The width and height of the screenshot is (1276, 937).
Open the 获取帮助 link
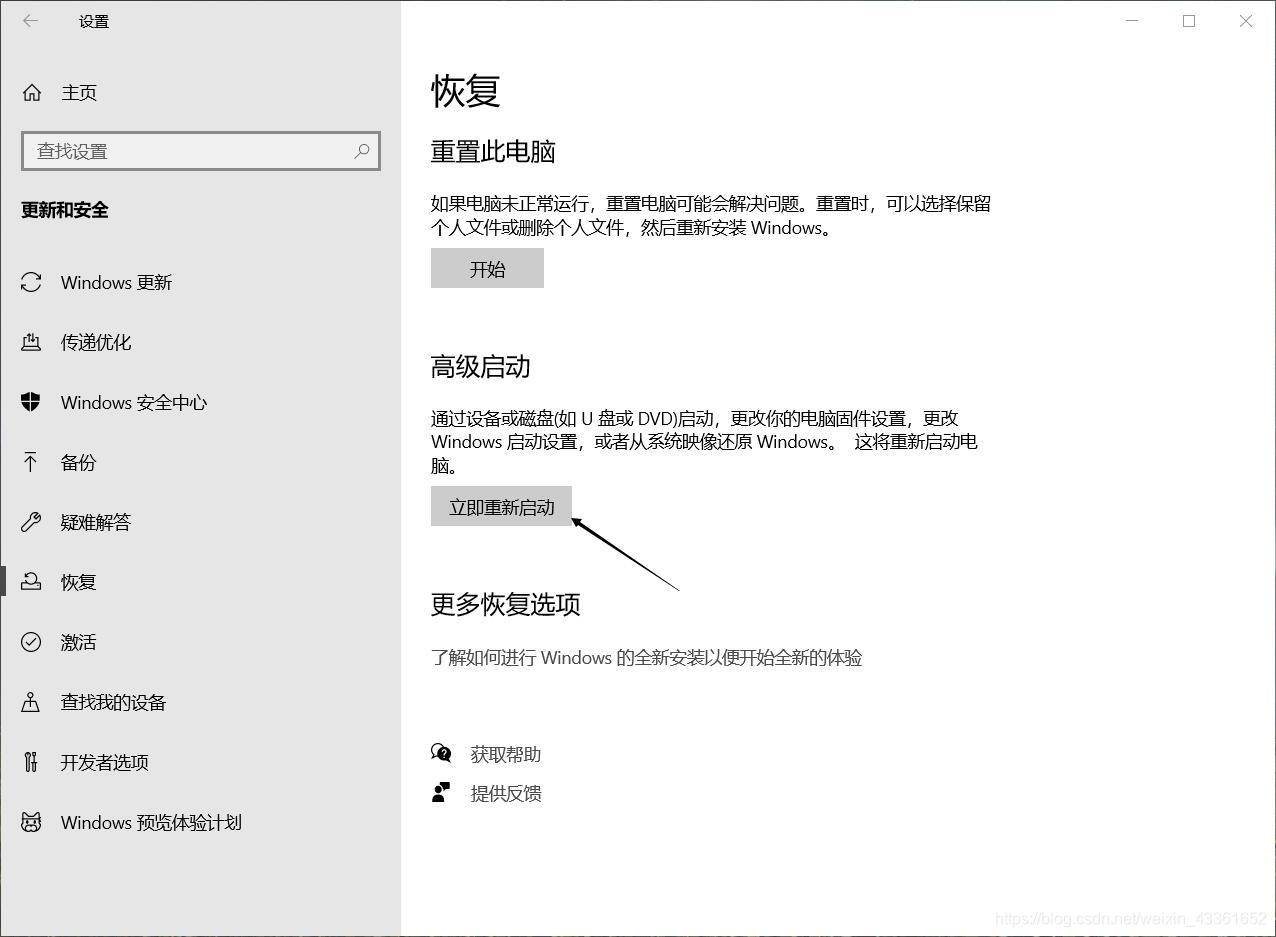506,754
